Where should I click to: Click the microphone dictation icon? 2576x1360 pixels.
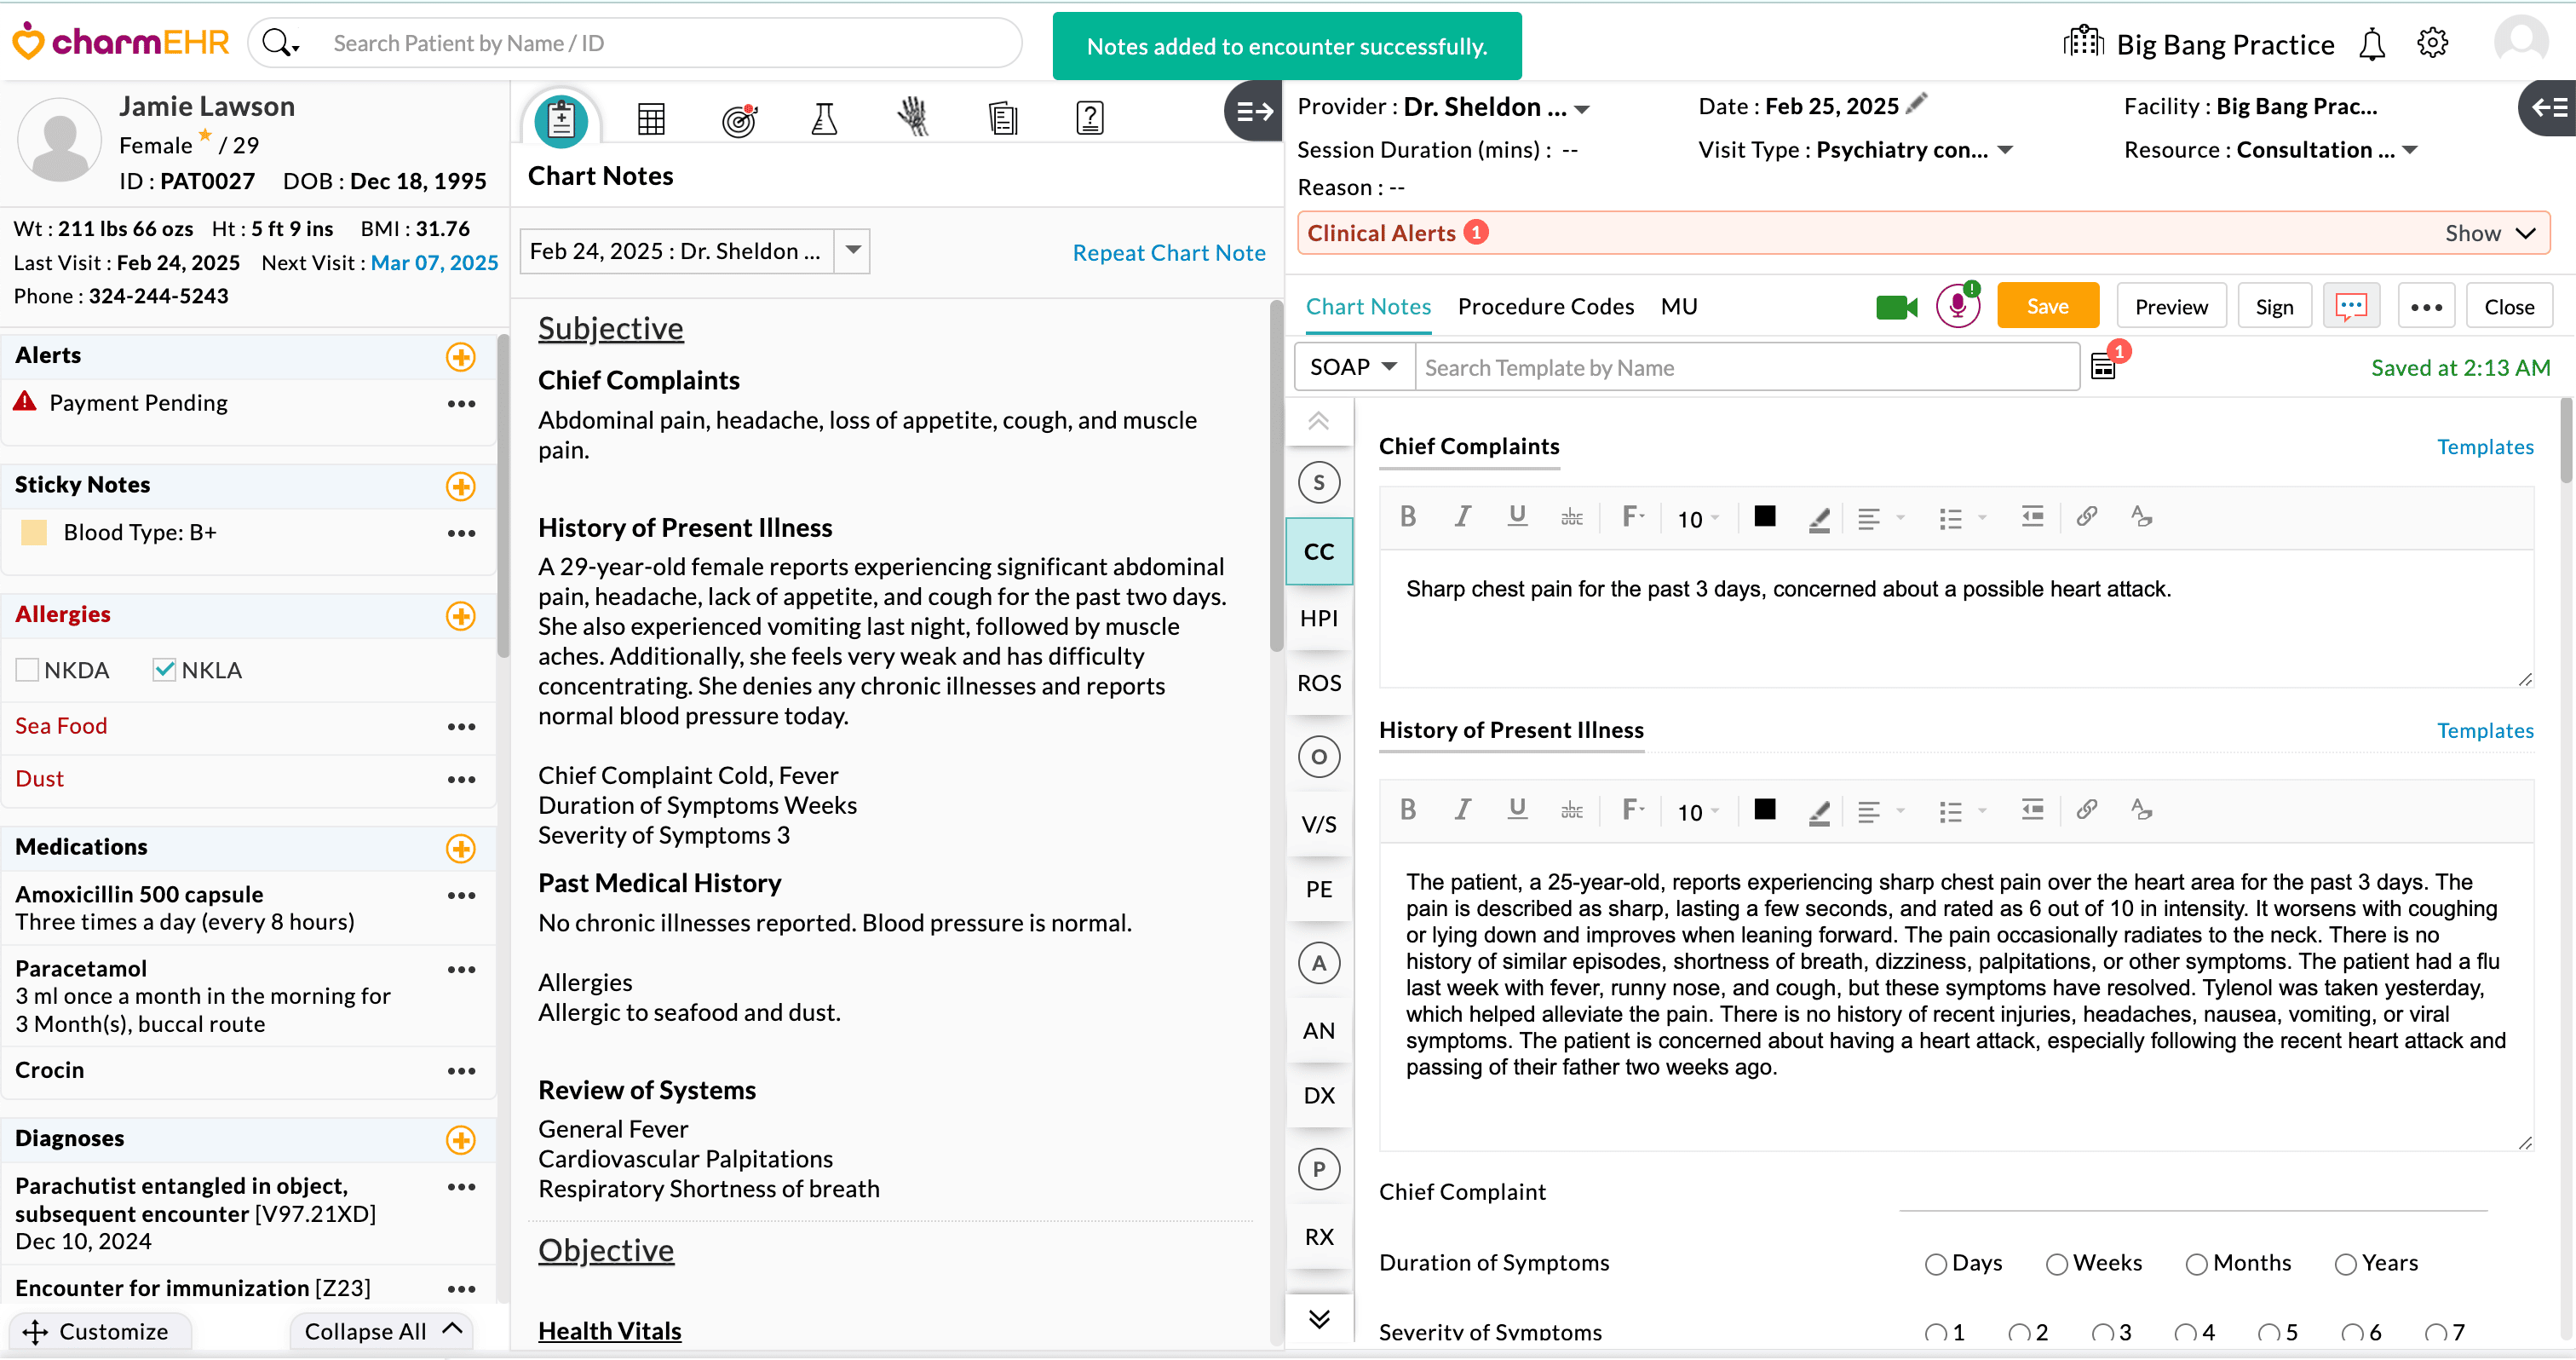coord(1957,307)
